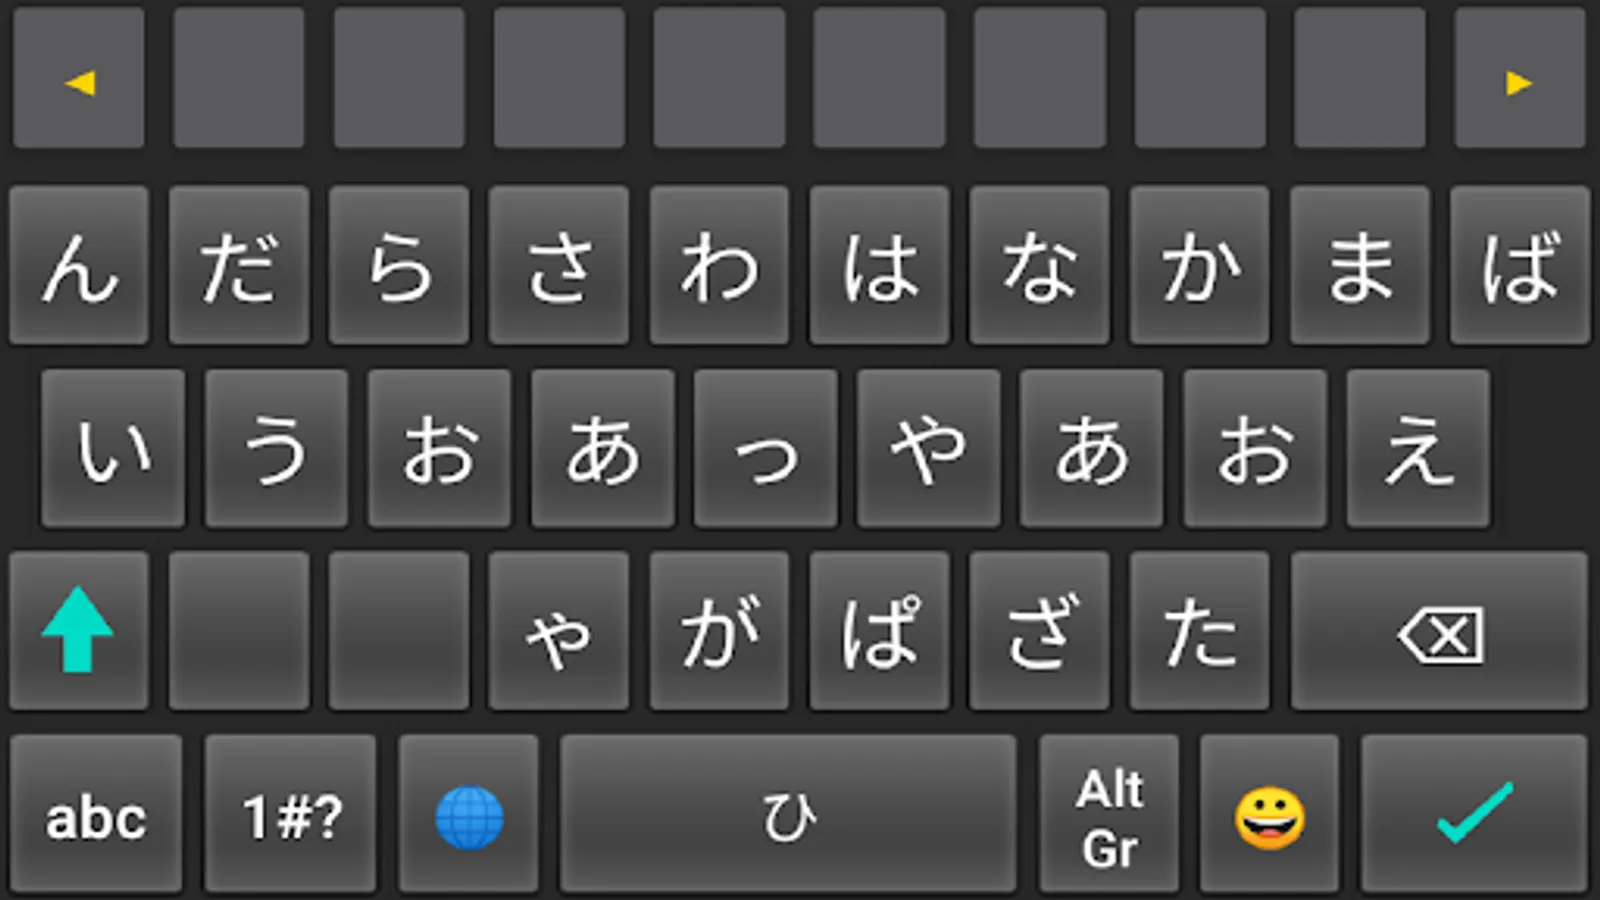Tap the だ key
The height and width of the screenshot is (900, 1600).
[239, 265]
